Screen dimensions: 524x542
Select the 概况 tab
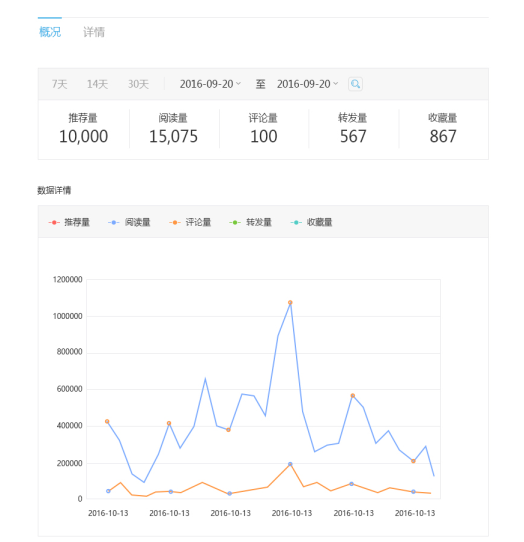[50, 32]
